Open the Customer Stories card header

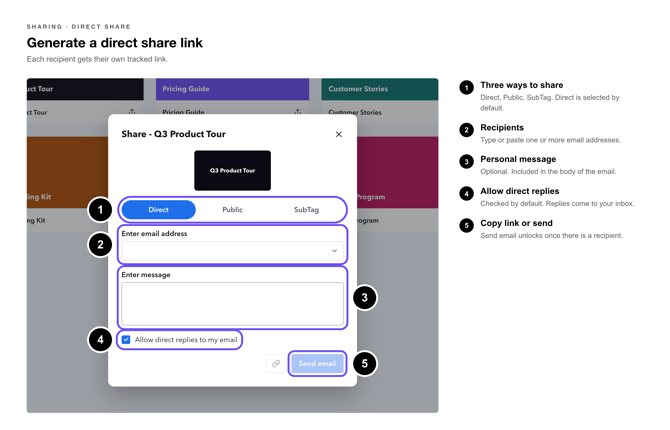pos(380,89)
